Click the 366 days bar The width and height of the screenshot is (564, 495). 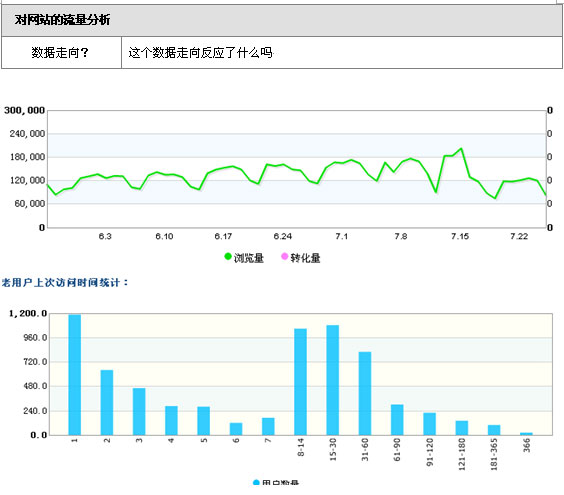point(526,433)
